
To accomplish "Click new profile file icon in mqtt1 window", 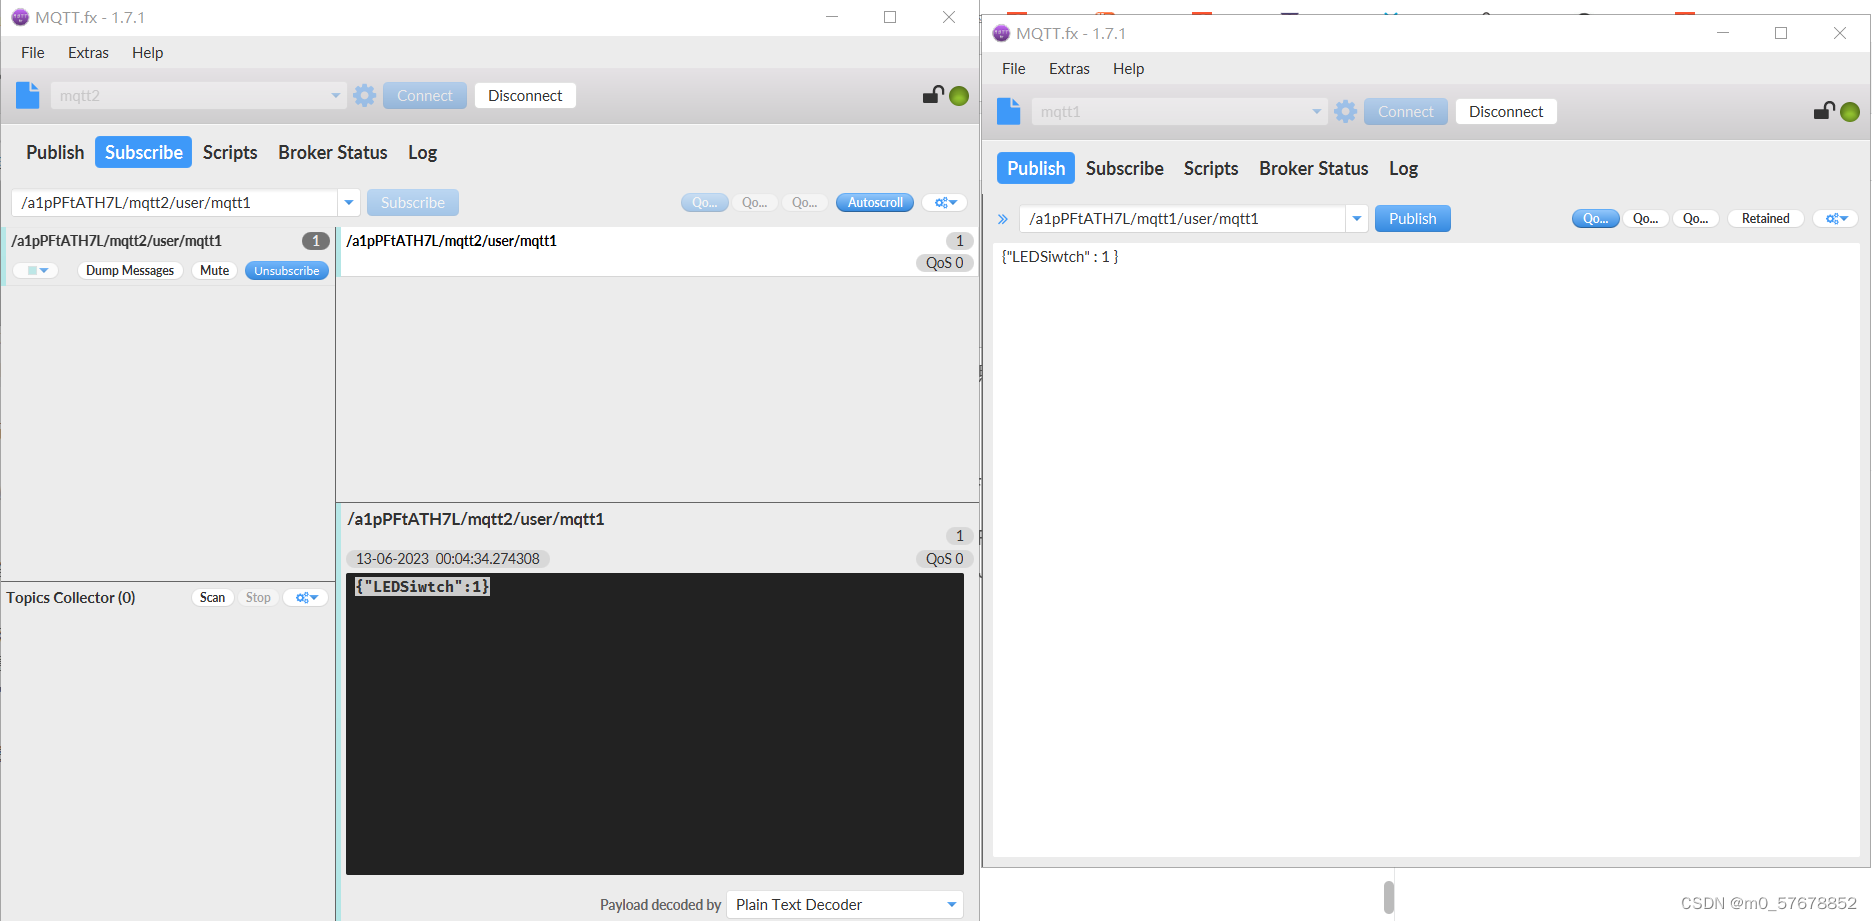I will click(x=1009, y=112).
